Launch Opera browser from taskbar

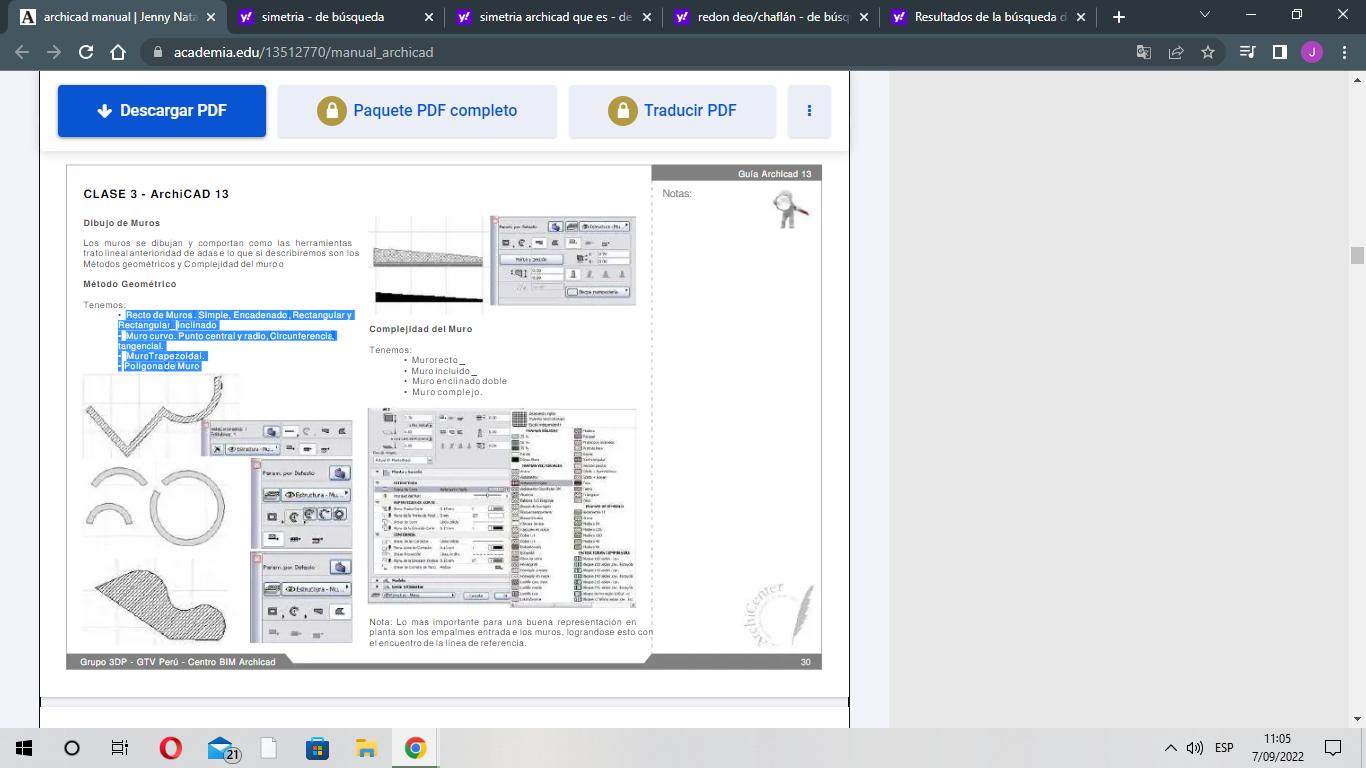click(170, 748)
